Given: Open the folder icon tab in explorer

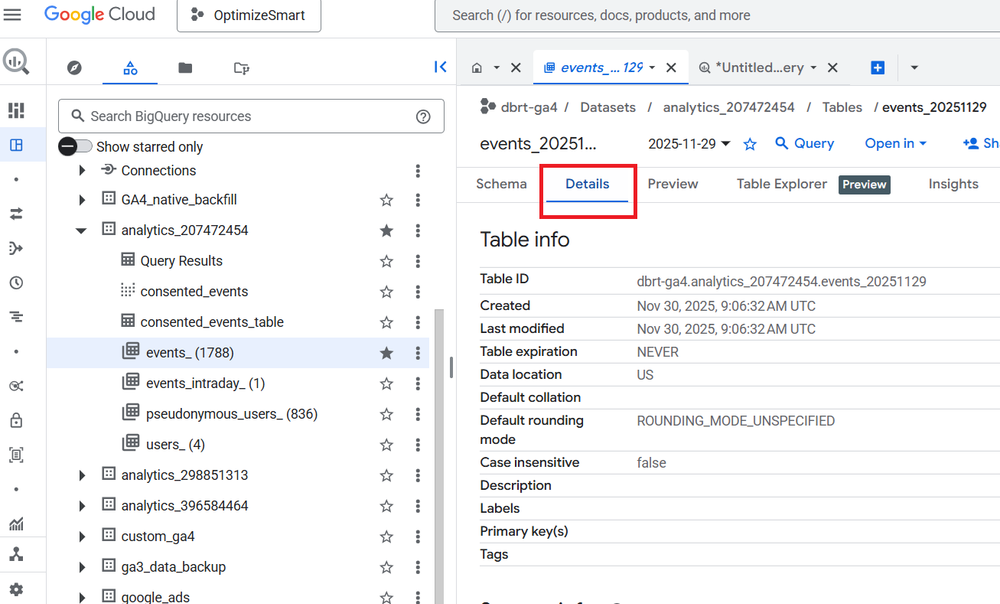Looking at the screenshot, I should (185, 68).
